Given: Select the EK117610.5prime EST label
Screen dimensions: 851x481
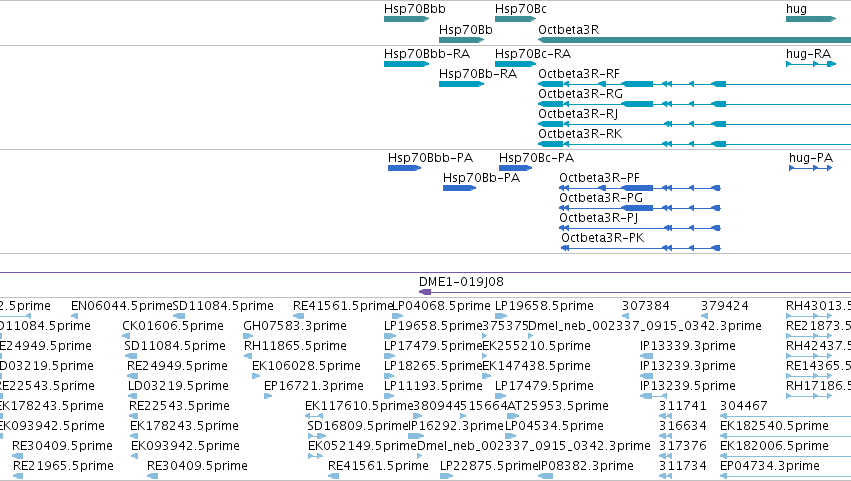Looking at the screenshot, I should (359, 406).
